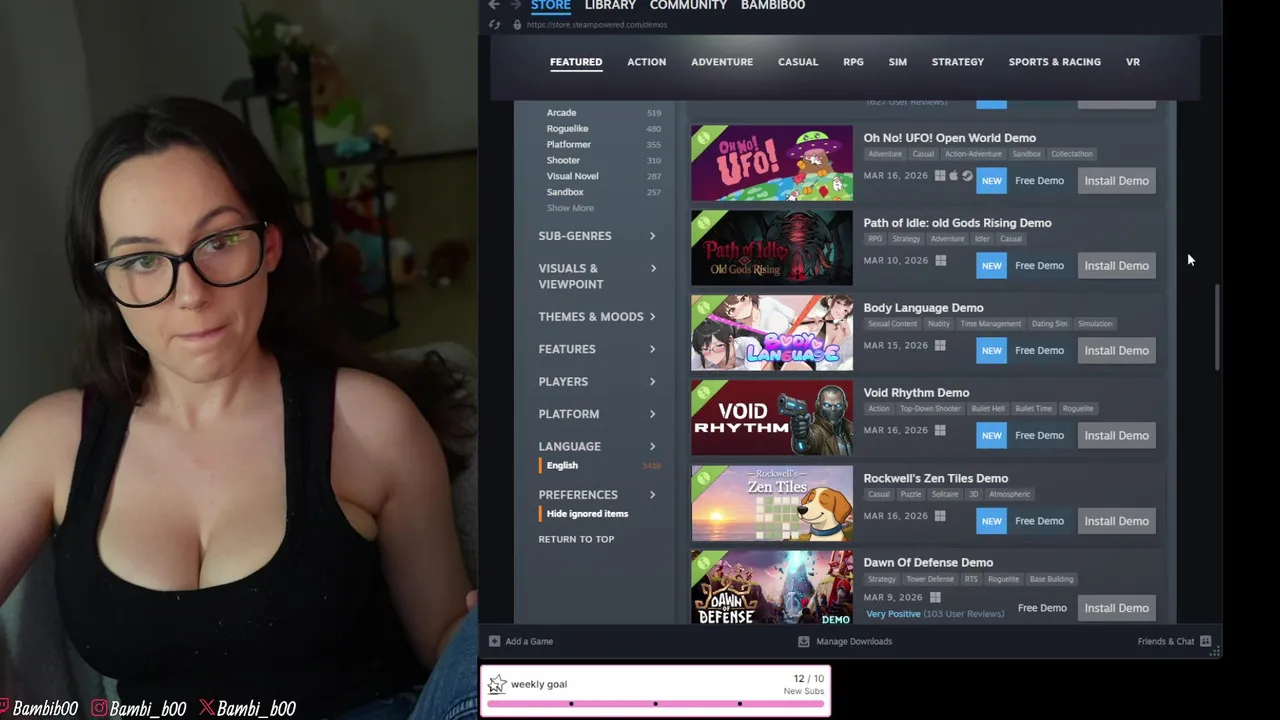The image size is (1280, 720).
Task: Install the Rockwell's Zen Tiles demo
Action: pos(1116,521)
